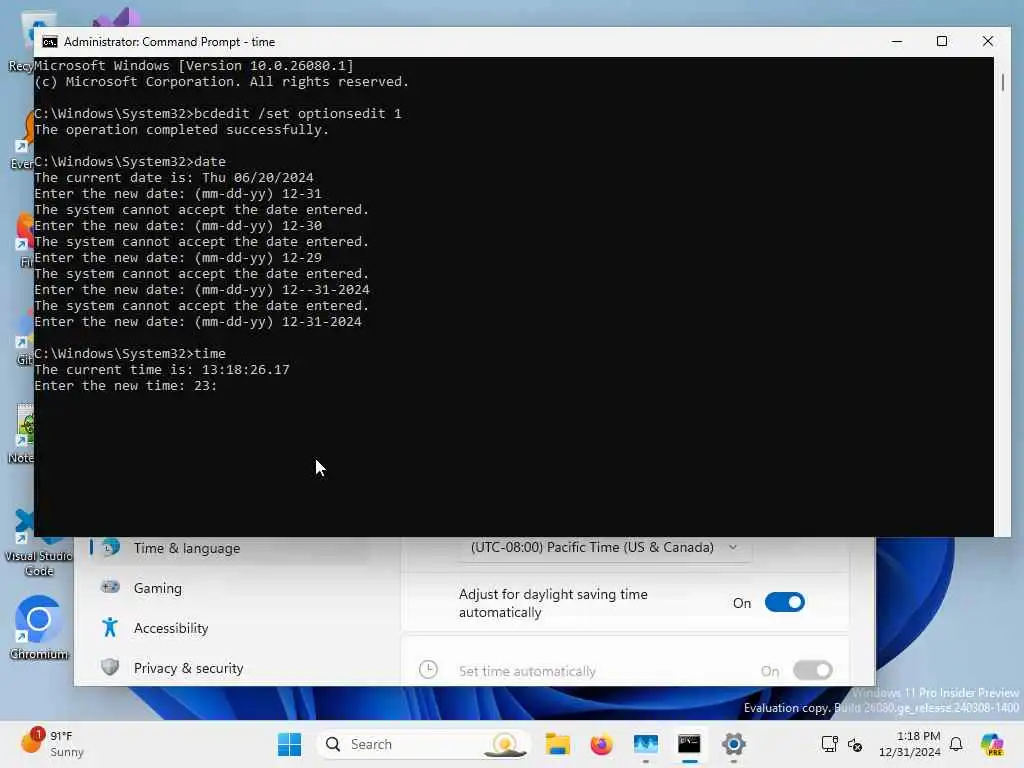Click the taskbar Search box
1024x768 pixels.
tap(423, 744)
